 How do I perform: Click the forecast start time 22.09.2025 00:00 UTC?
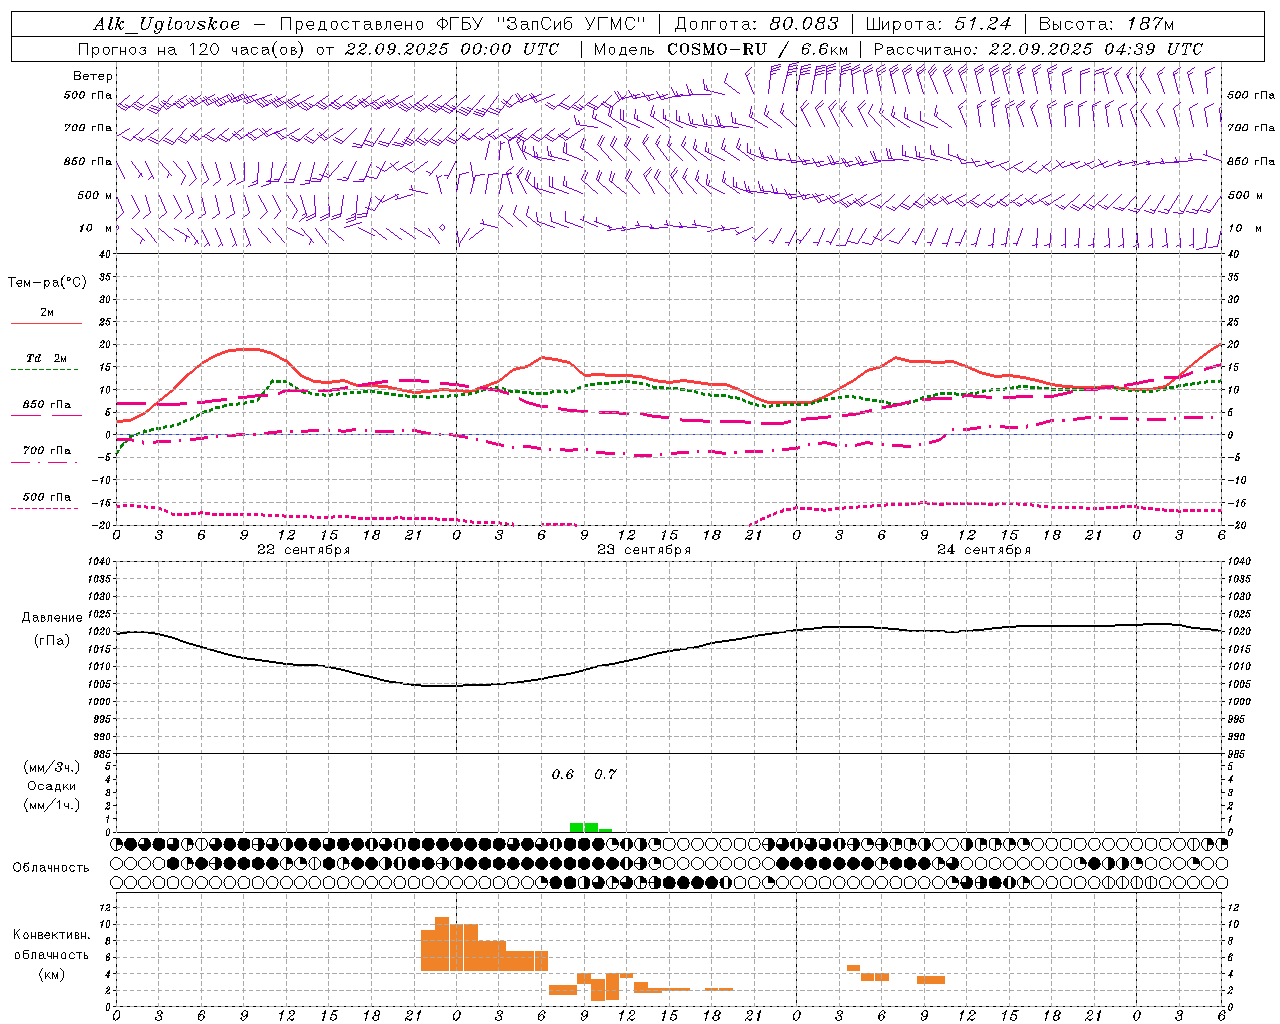coord(452,49)
